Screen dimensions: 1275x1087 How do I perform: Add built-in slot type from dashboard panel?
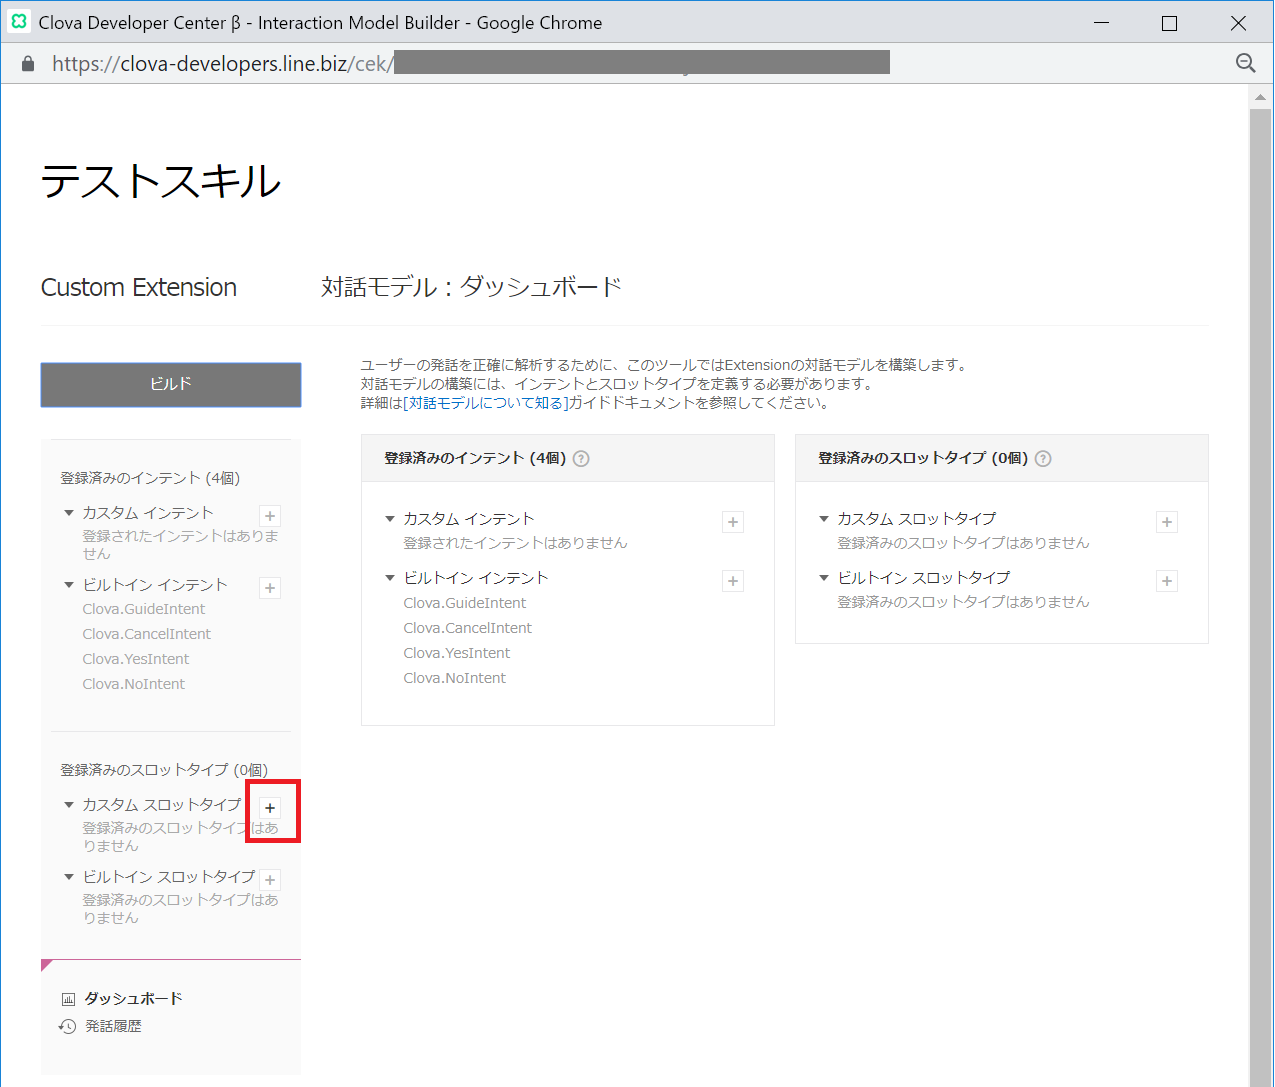(x=1167, y=581)
